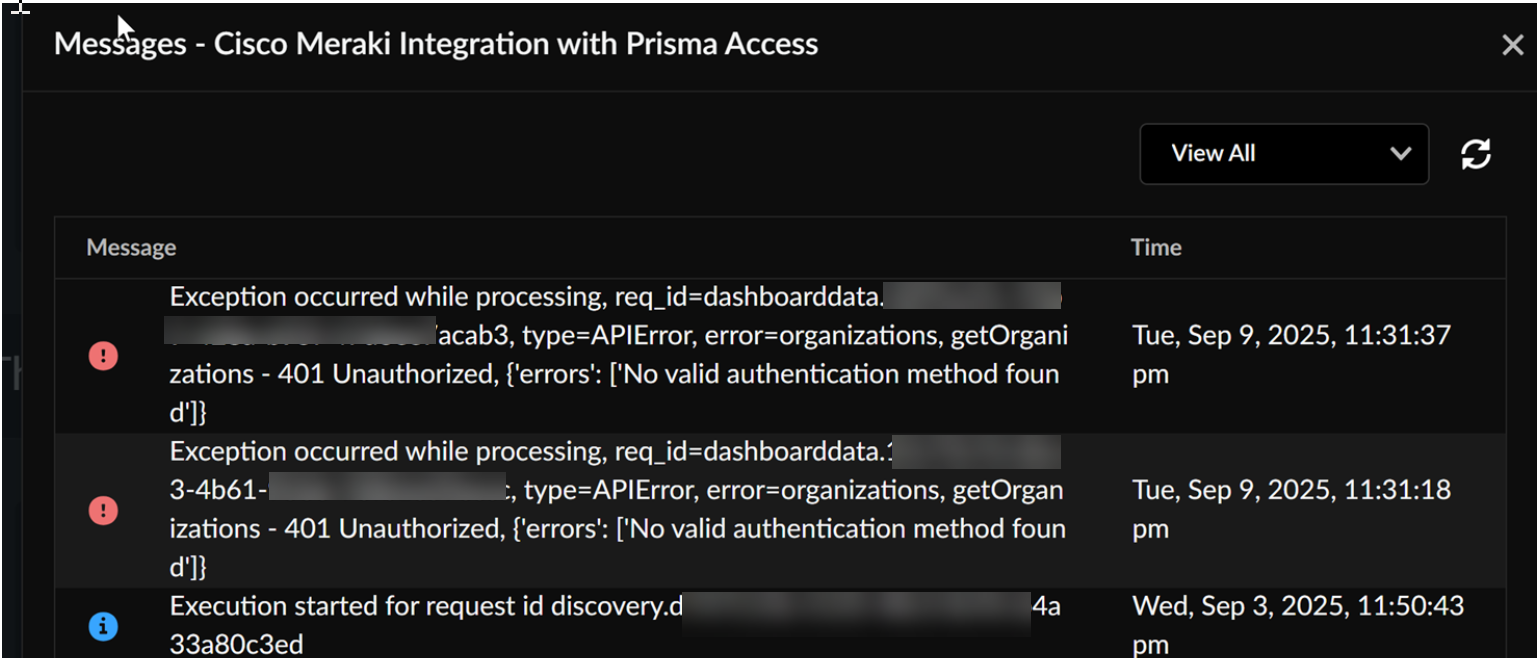Image resolution: width=1537 pixels, height=658 pixels.
Task: Click the Cisco Meraki Integration dialog title
Action: tap(435, 44)
